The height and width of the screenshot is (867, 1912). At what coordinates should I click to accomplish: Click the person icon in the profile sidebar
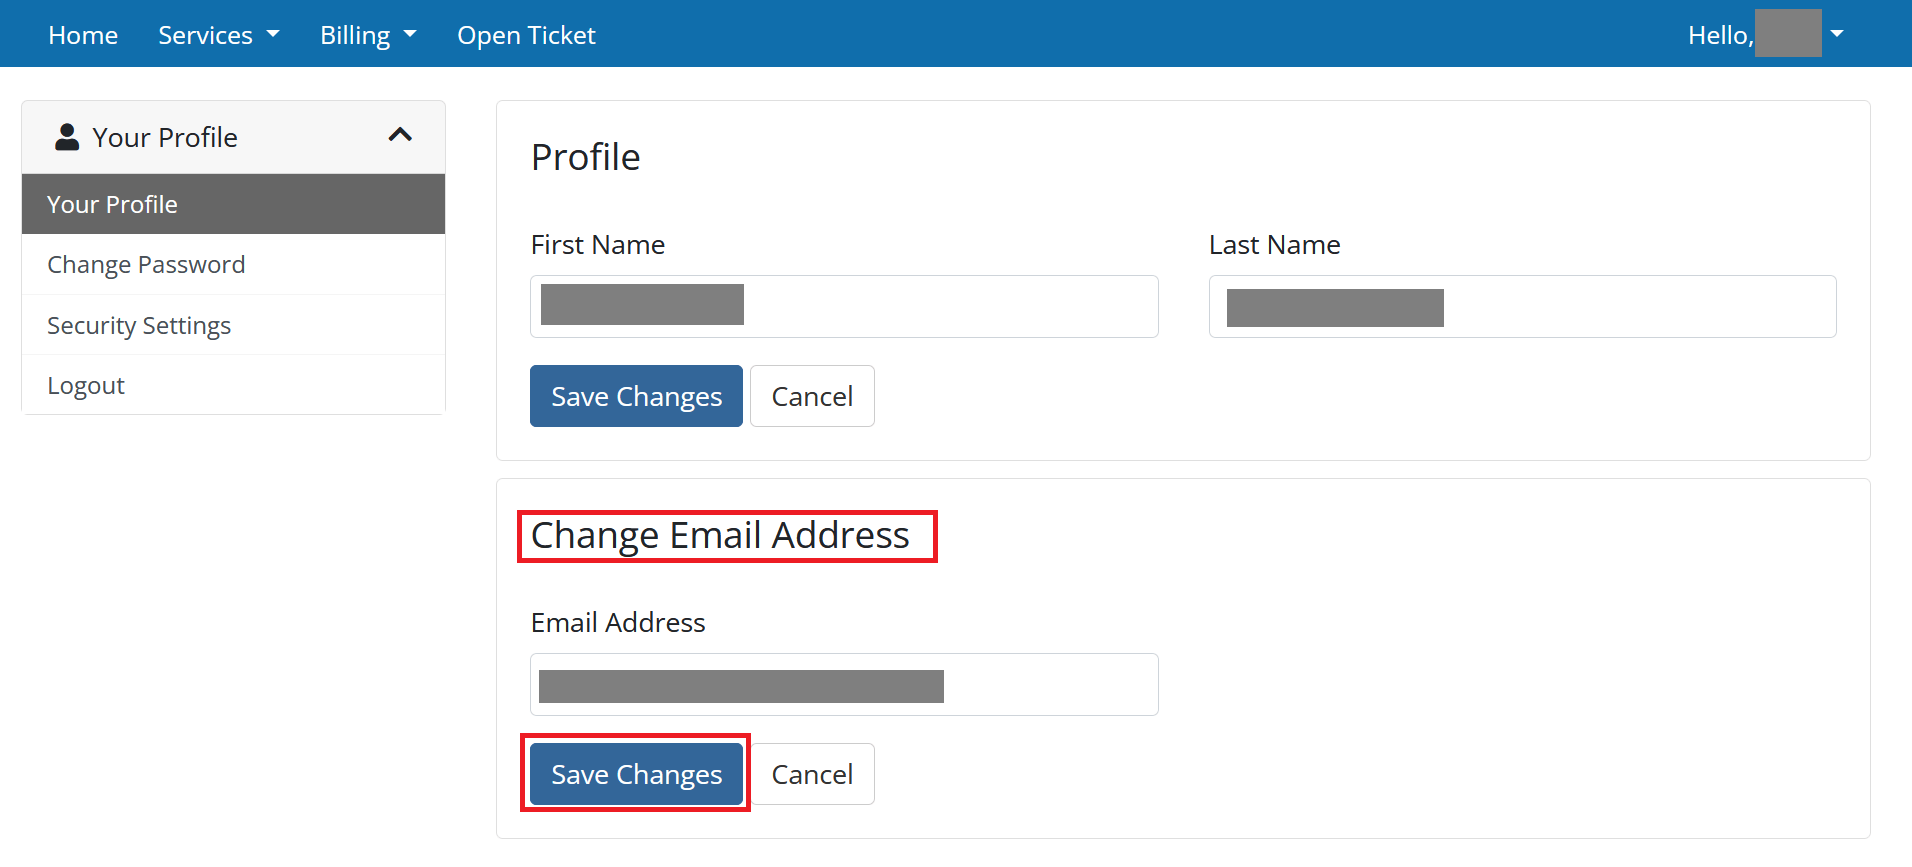click(66, 135)
